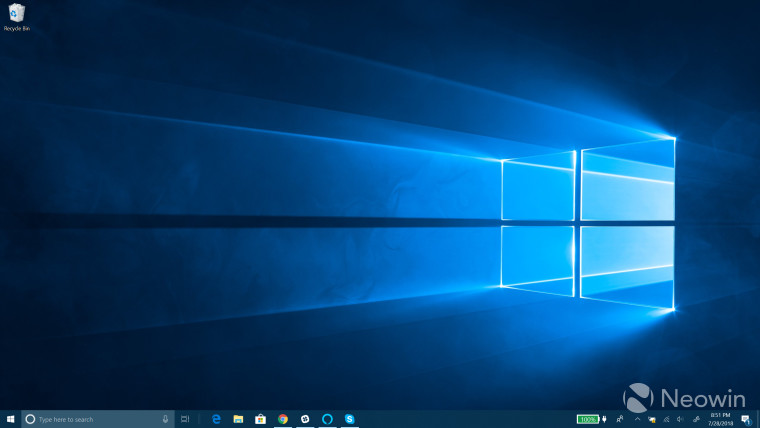Select the Recycle Bin desktop icon

tap(16, 17)
